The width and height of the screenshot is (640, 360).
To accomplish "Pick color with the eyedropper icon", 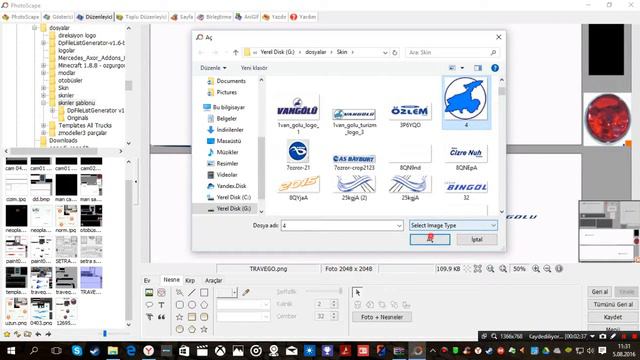I will [246, 292].
